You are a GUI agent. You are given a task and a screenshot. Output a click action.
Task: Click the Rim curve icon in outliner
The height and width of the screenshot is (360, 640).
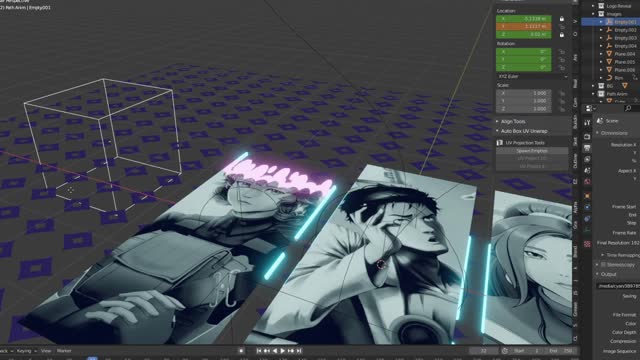click(x=609, y=78)
